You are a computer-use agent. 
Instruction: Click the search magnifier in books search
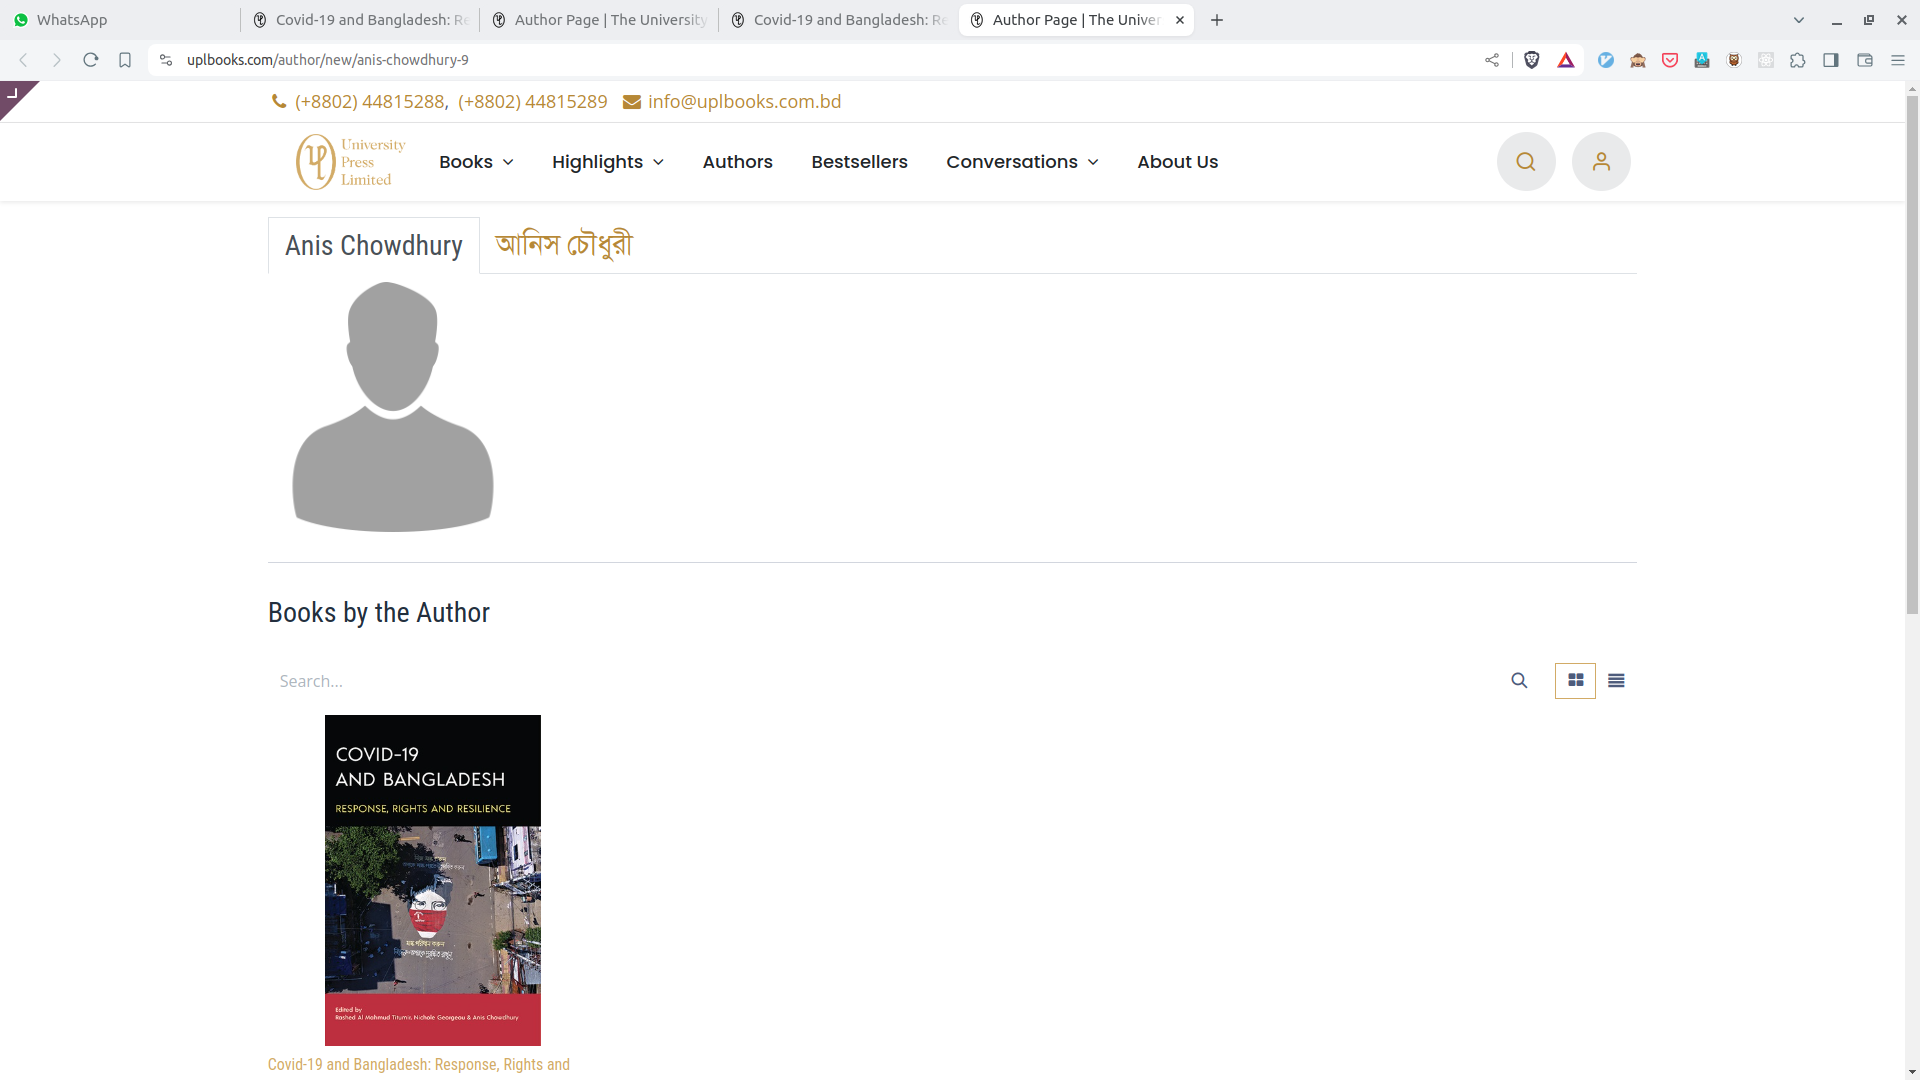coord(1519,681)
